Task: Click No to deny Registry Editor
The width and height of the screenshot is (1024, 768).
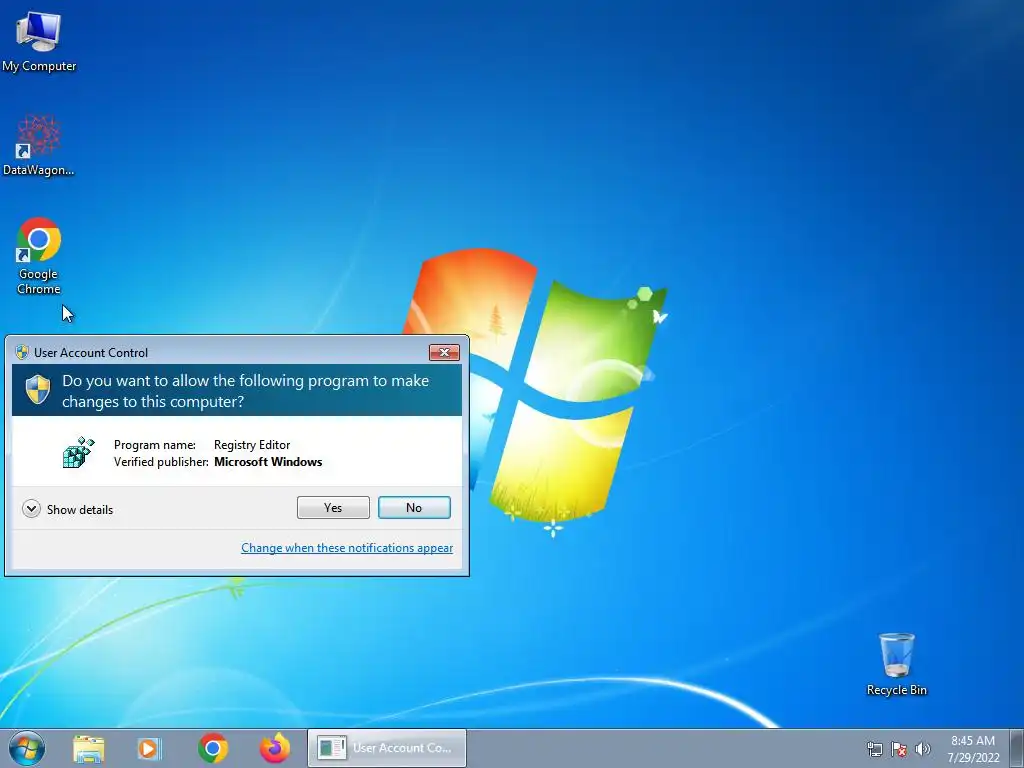Action: pyautogui.click(x=414, y=507)
